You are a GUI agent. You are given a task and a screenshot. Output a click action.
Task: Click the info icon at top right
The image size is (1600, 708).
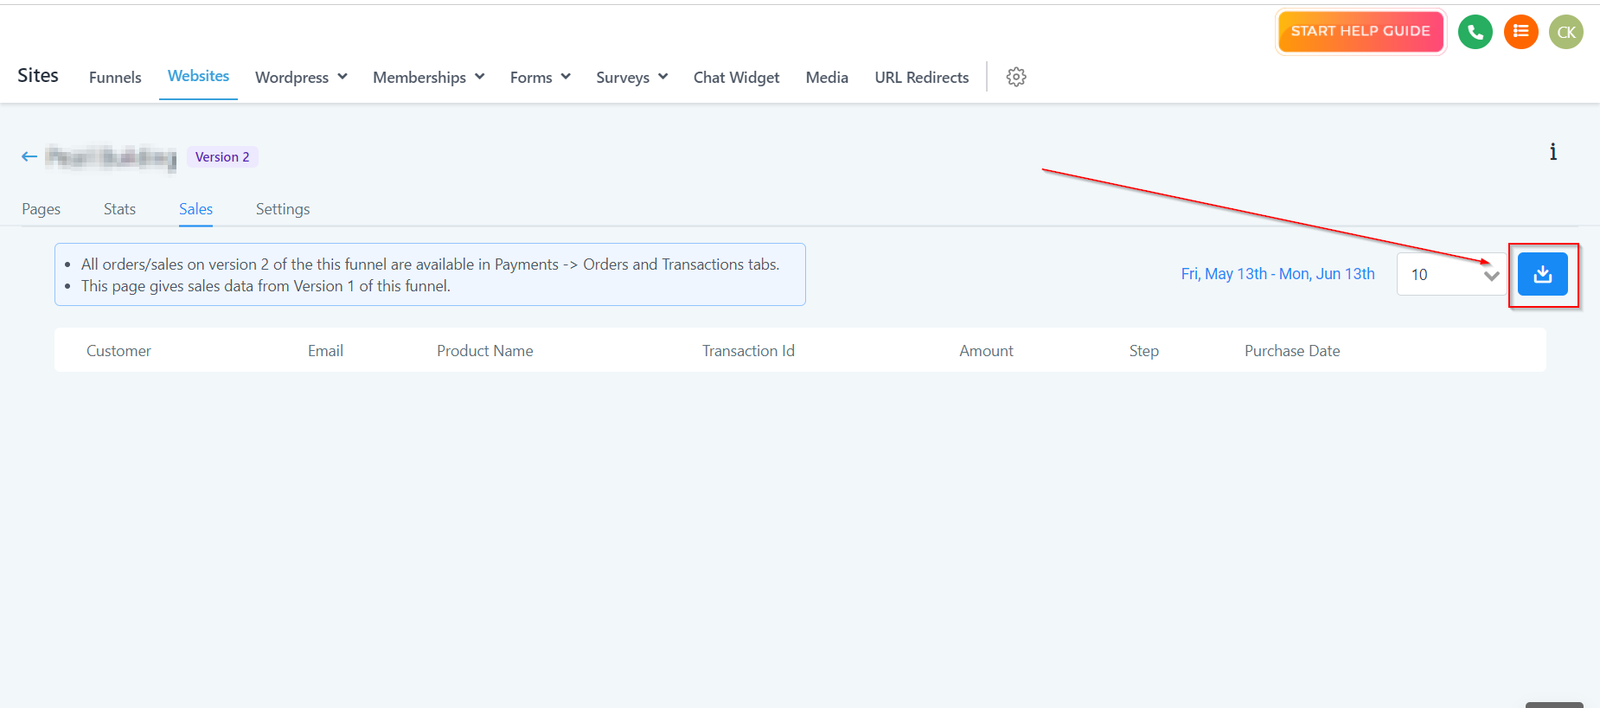pyautogui.click(x=1552, y=152)
